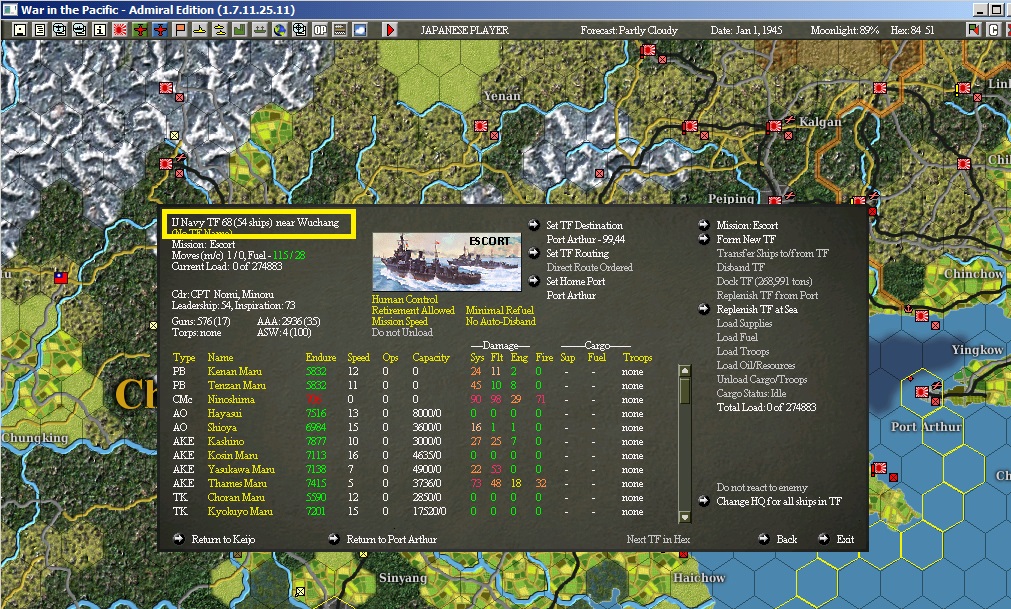
Task: Click the red end-turn play arrow
Action: 389,30
